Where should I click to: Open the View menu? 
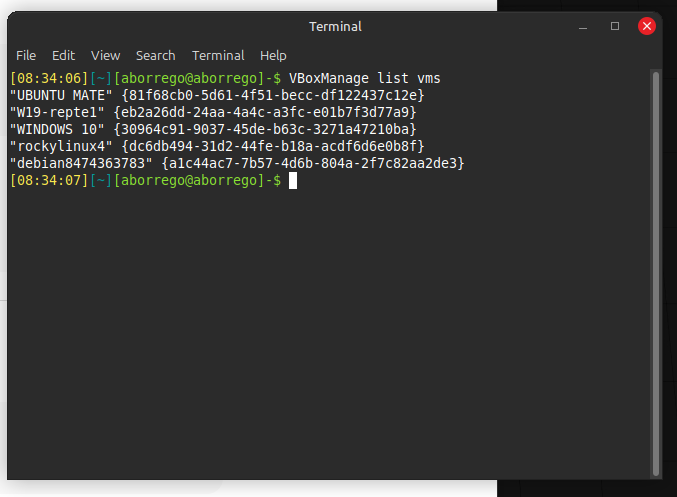[105, 55]
